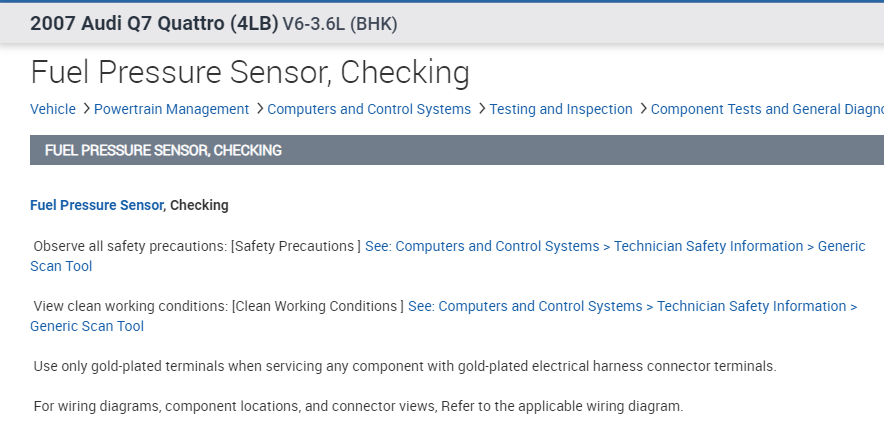This screenshot has width=884, height=433.
Task: Click the chevron just before Testing and Inspection
Action: [481, 109]
